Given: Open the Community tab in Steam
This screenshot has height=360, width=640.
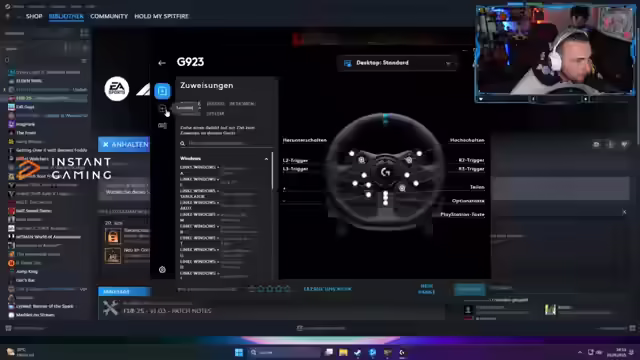Looking at the screenshot, I should point(109,16).
